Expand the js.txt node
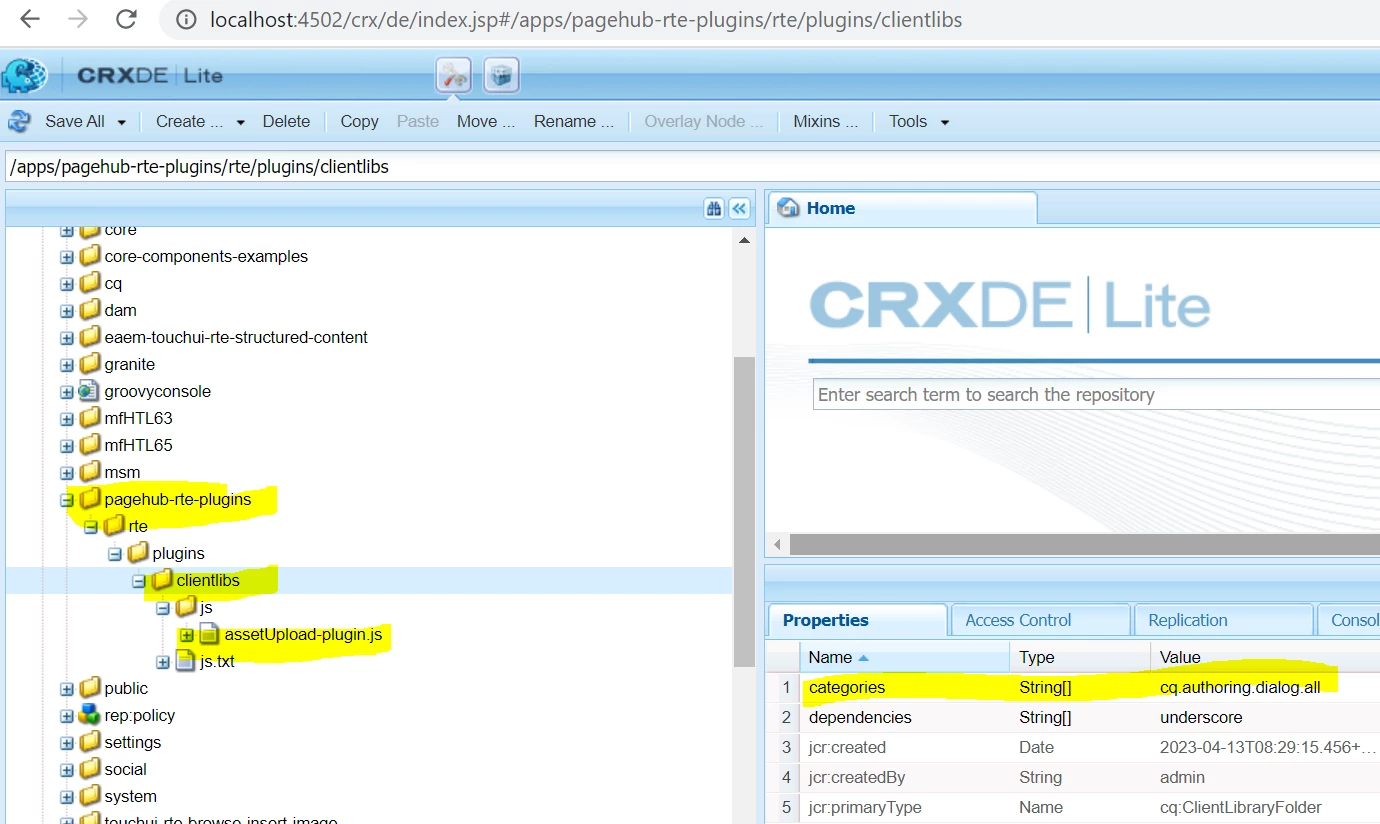Viewport: 1380px width, 824px height. [x=163, y=661]
